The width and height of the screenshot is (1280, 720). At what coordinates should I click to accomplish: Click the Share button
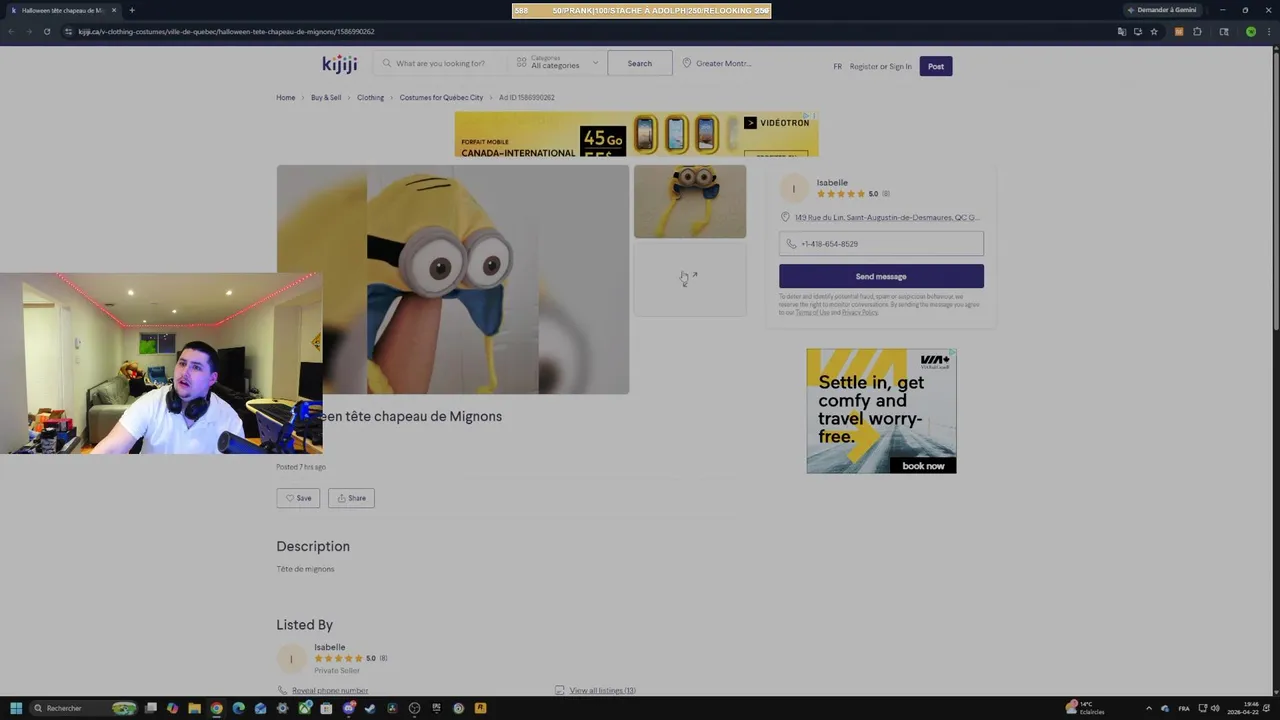point(351,498)
